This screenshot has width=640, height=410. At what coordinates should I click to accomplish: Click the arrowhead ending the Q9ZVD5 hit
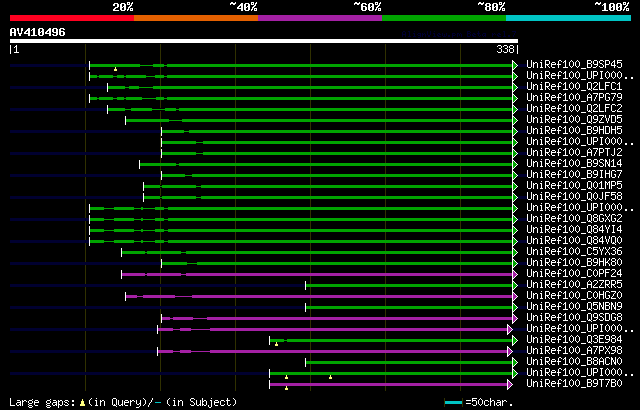515,120
